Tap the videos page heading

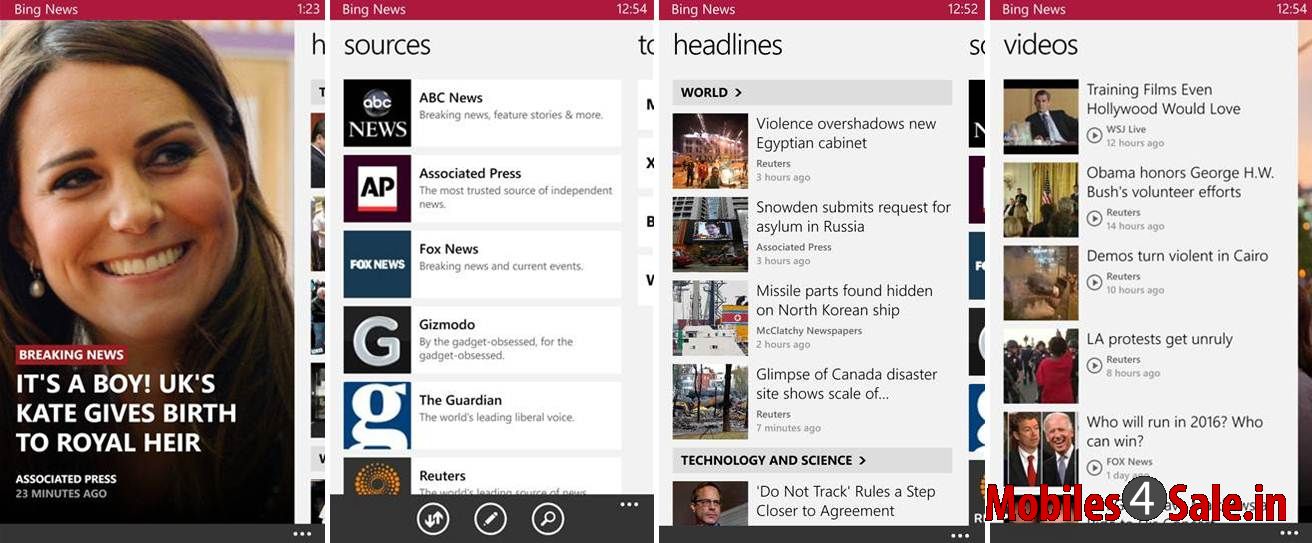[1040, 45]
